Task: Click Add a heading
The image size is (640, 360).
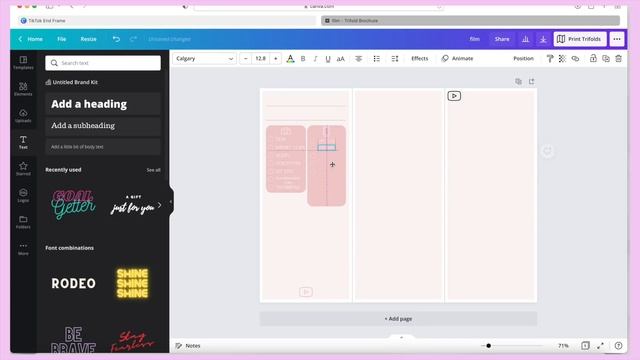Action: (103, 104)
